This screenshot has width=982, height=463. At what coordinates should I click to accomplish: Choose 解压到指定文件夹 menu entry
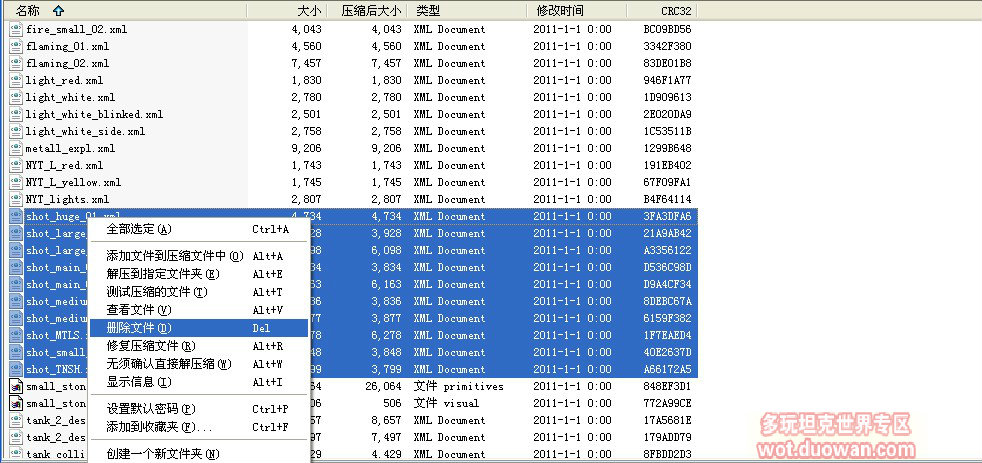pos(162,274)
